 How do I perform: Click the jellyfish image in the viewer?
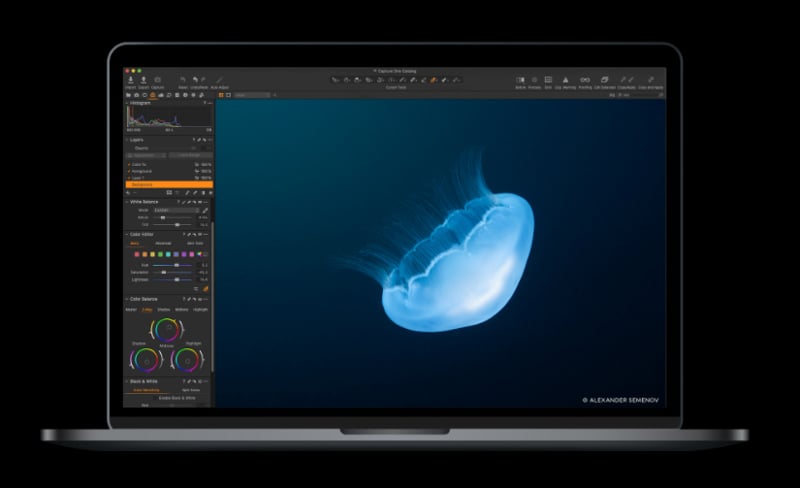coord(441,253)
